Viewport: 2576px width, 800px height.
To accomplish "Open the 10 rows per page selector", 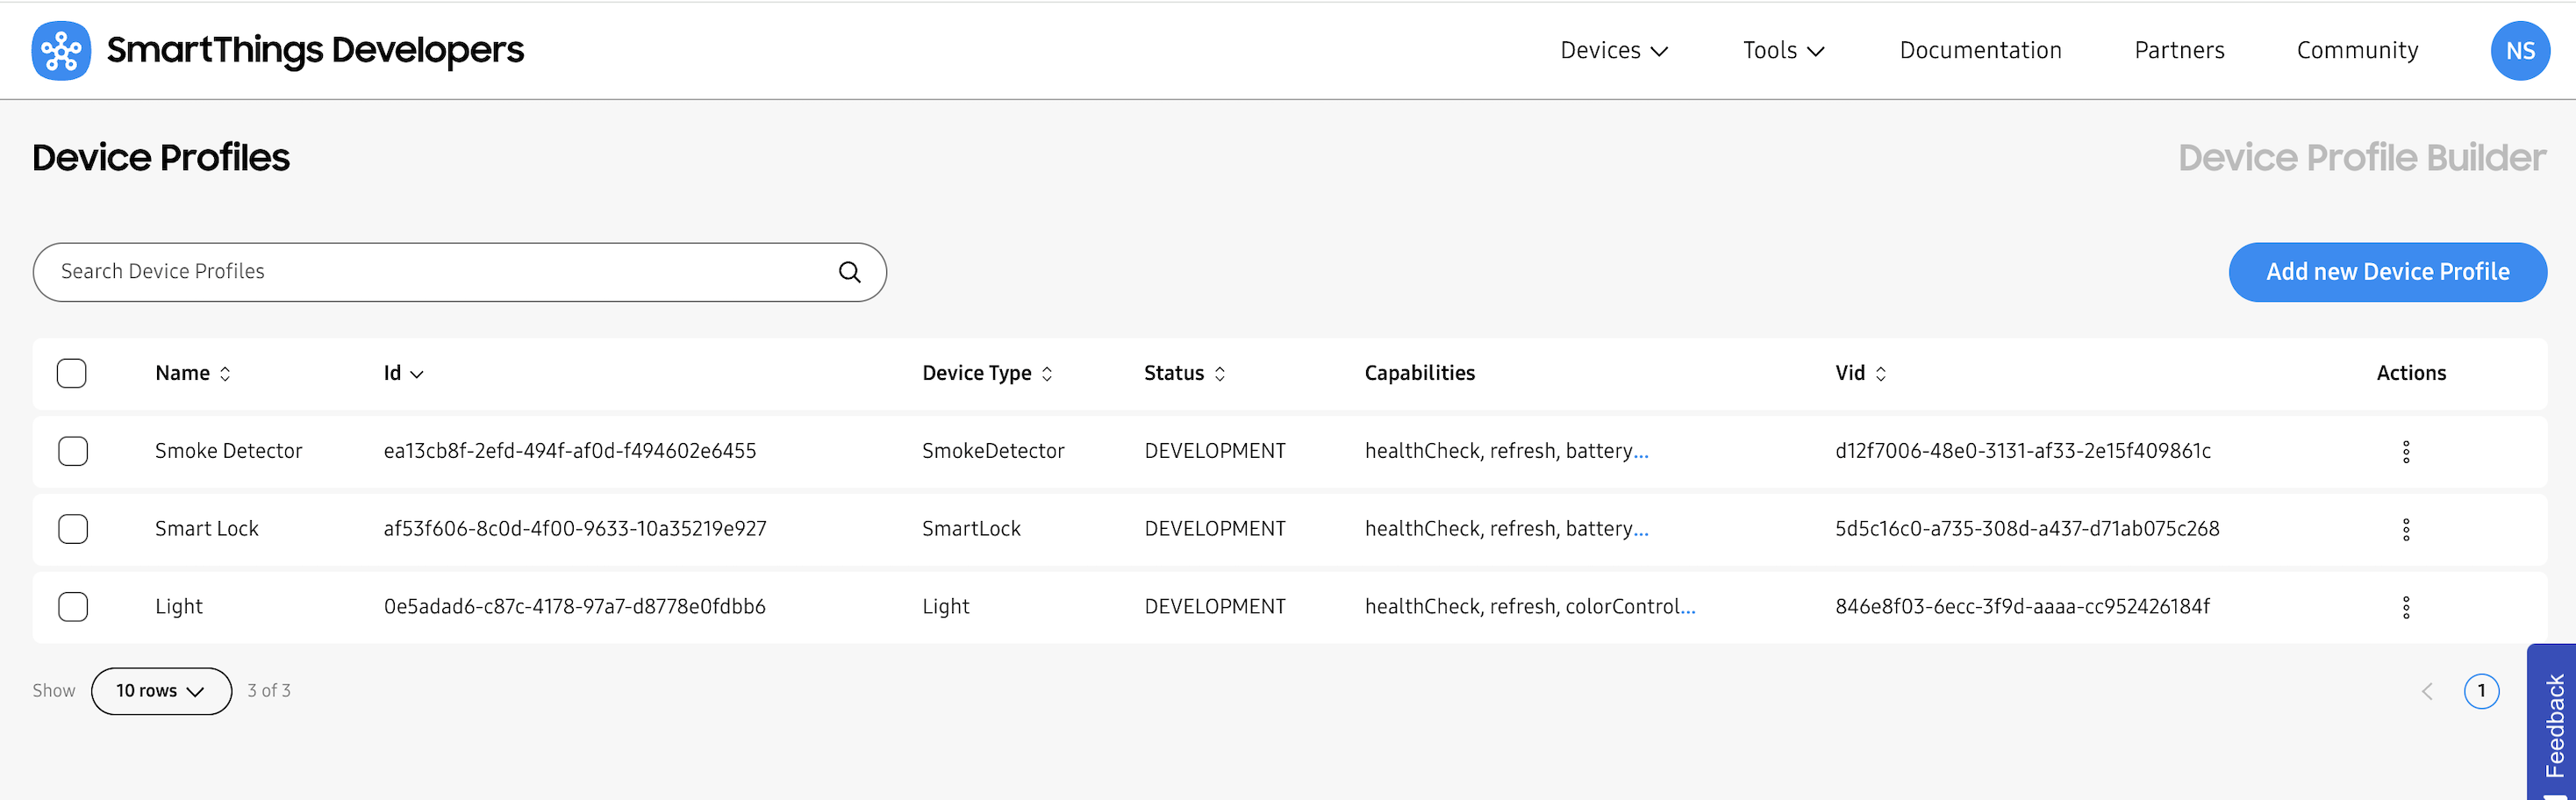I will click(161, 690).
